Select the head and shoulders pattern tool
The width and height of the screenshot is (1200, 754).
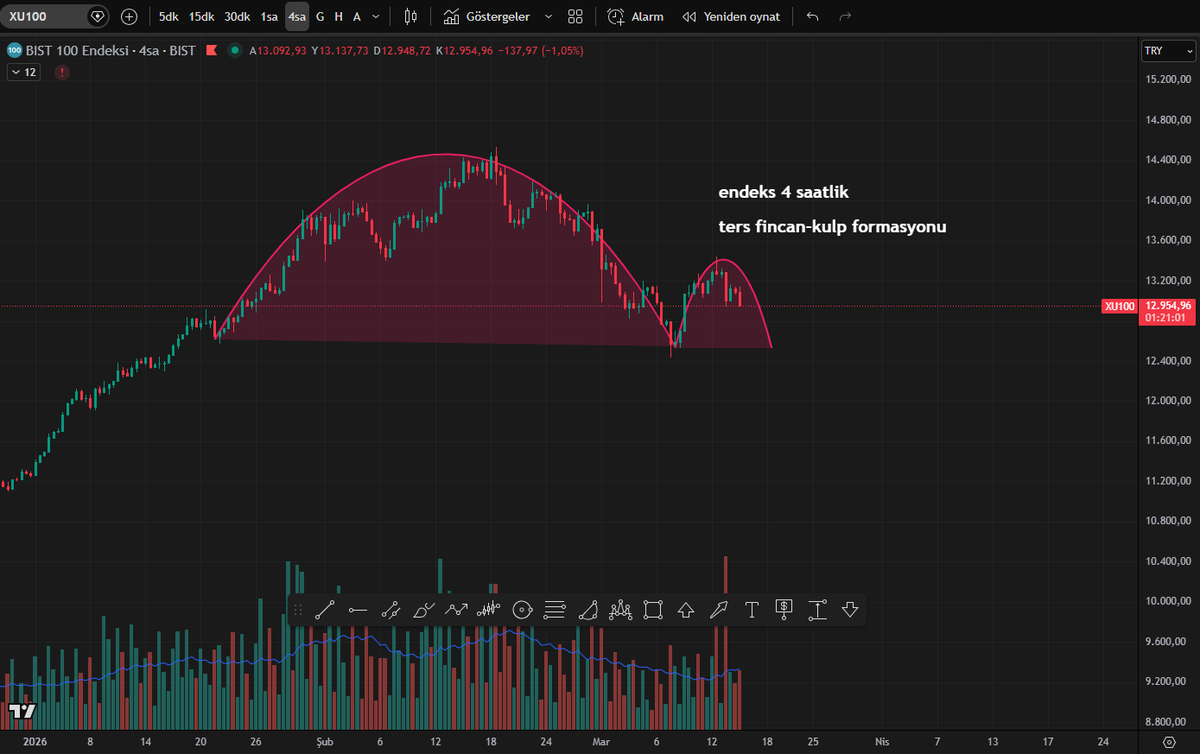620,609
